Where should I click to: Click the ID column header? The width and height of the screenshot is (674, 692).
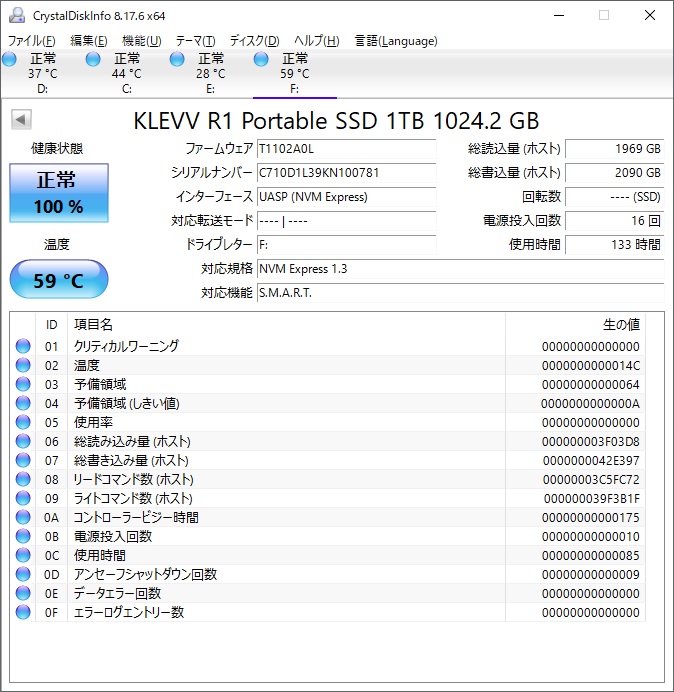[51, 325]
